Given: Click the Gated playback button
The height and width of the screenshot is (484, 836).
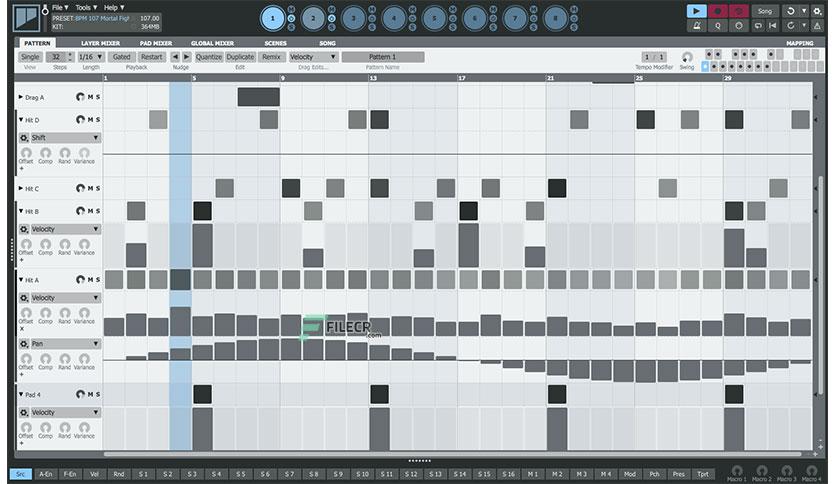Looking at the screenshot, I should [x=121, y=57].
